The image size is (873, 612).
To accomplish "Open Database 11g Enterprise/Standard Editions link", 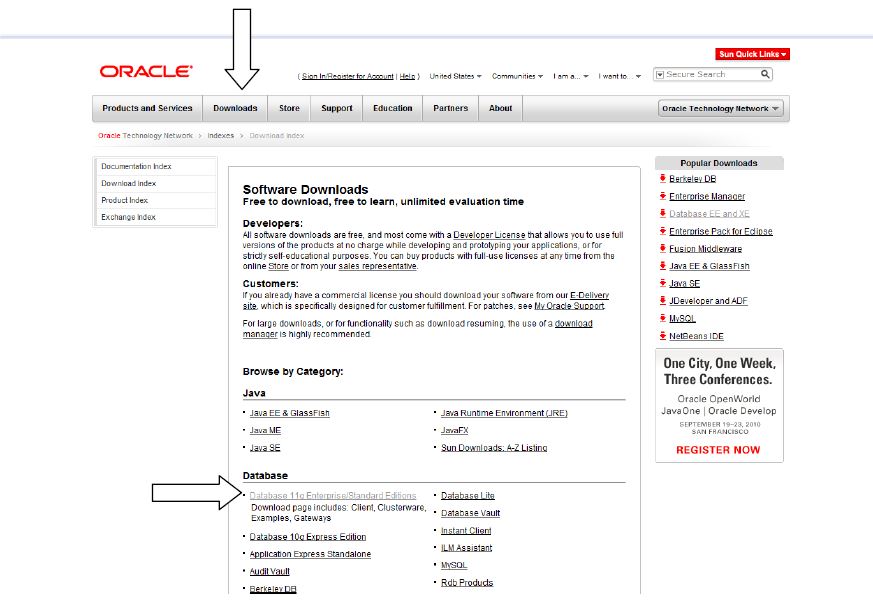I will pyautogui.click(x=333, y=496).
